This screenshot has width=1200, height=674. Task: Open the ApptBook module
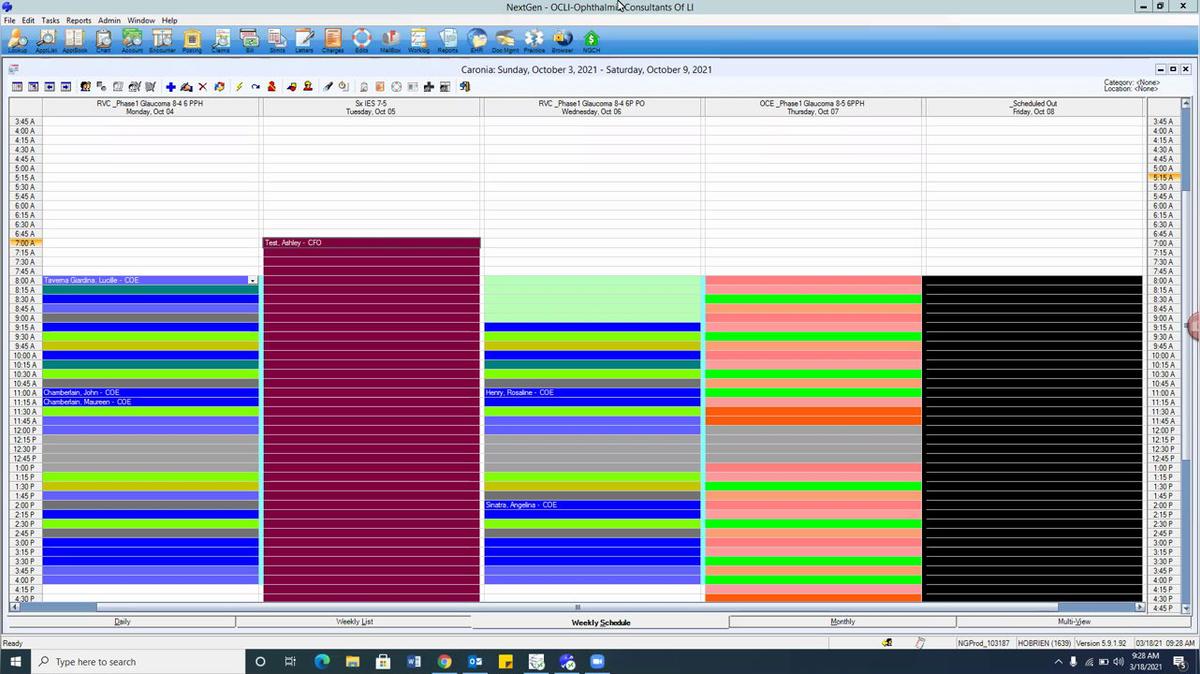point(74,40)
